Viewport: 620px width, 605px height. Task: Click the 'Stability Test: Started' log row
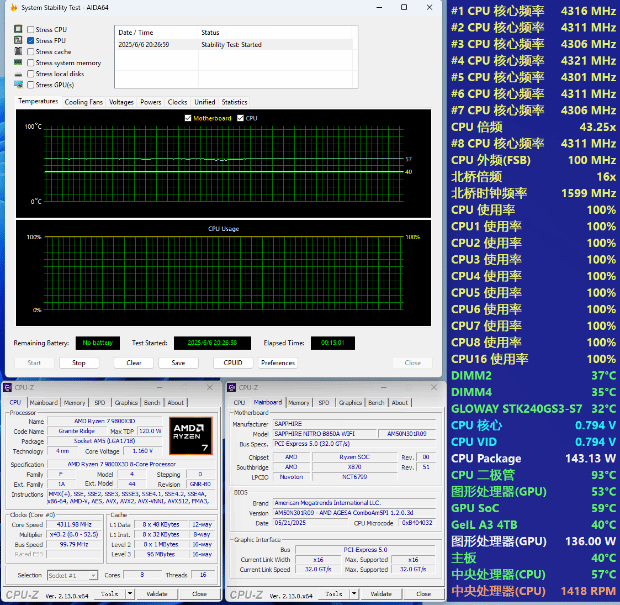233,45
